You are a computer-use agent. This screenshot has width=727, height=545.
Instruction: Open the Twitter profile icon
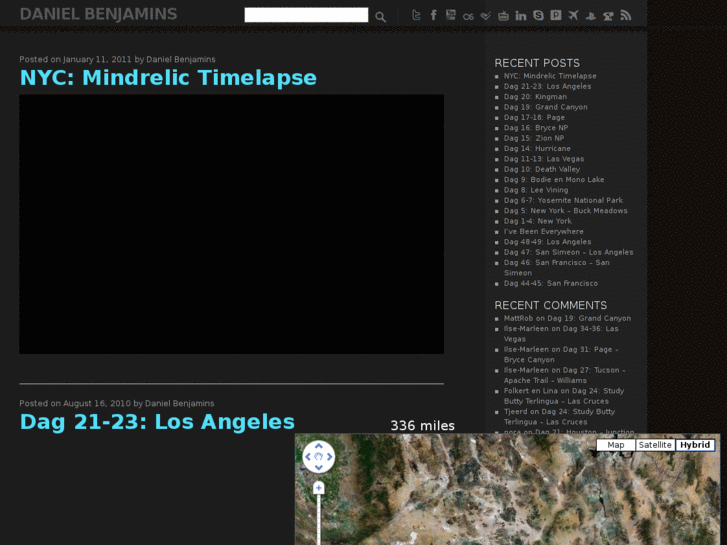tap(416, 15)
